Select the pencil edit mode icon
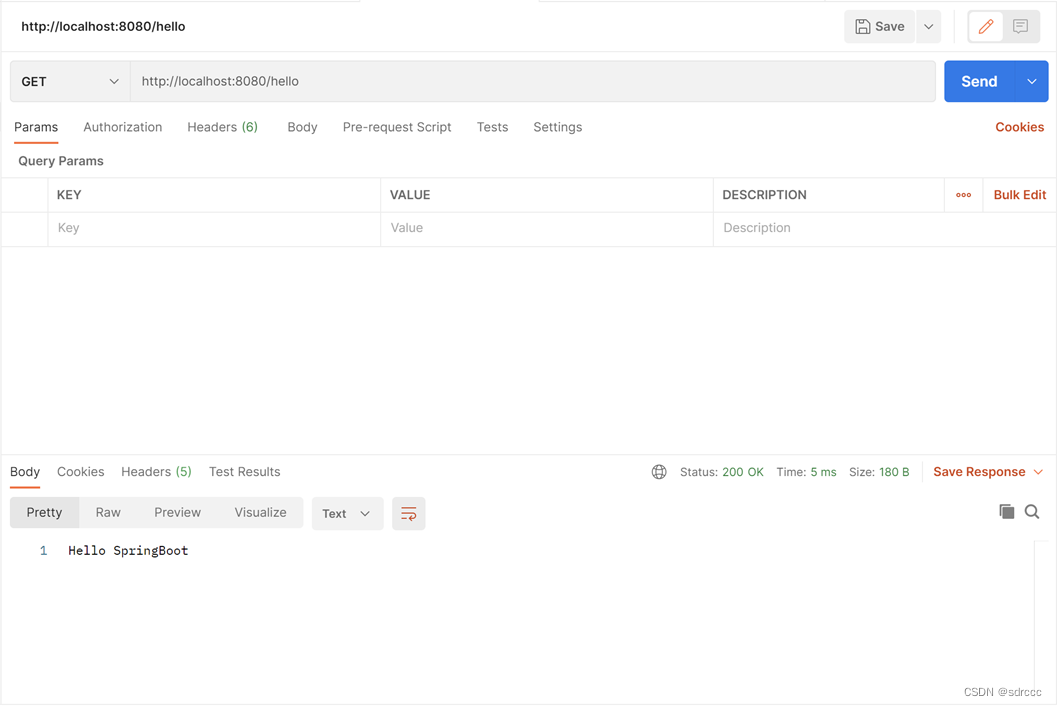Viewport: 1057px width, 706px height. (x=986, y=26)
